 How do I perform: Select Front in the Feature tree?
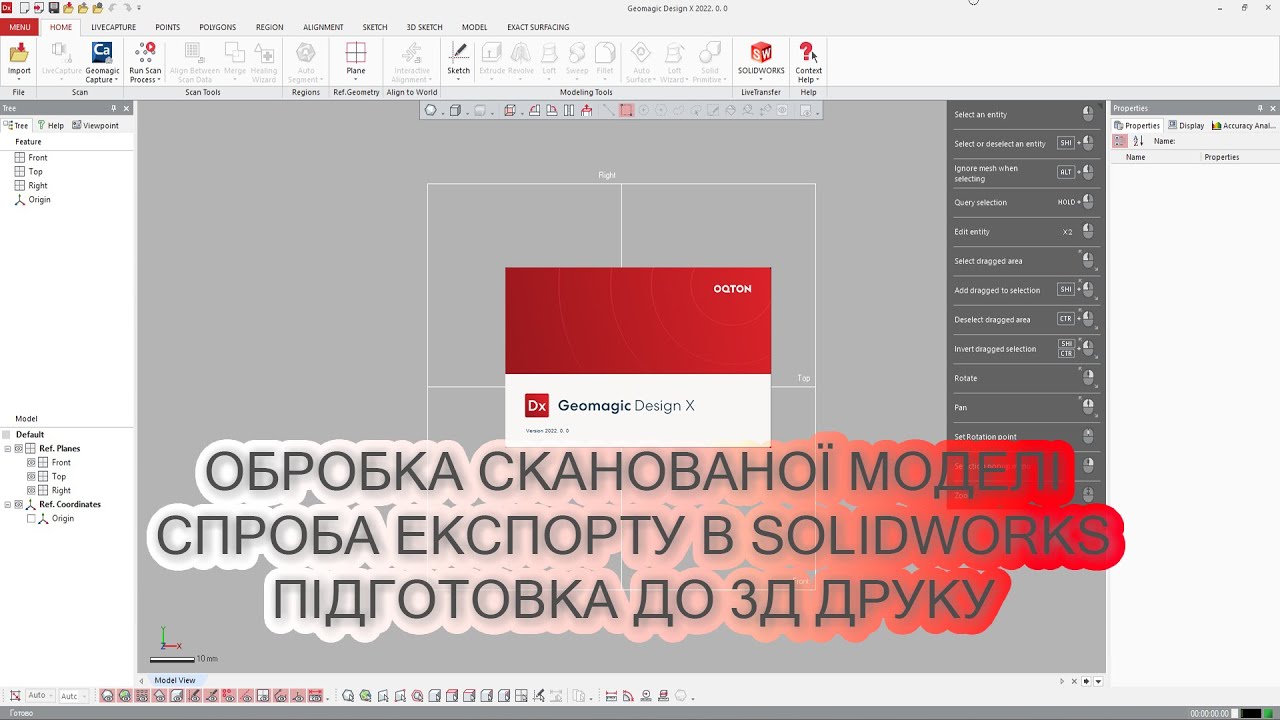coord(38,158)
